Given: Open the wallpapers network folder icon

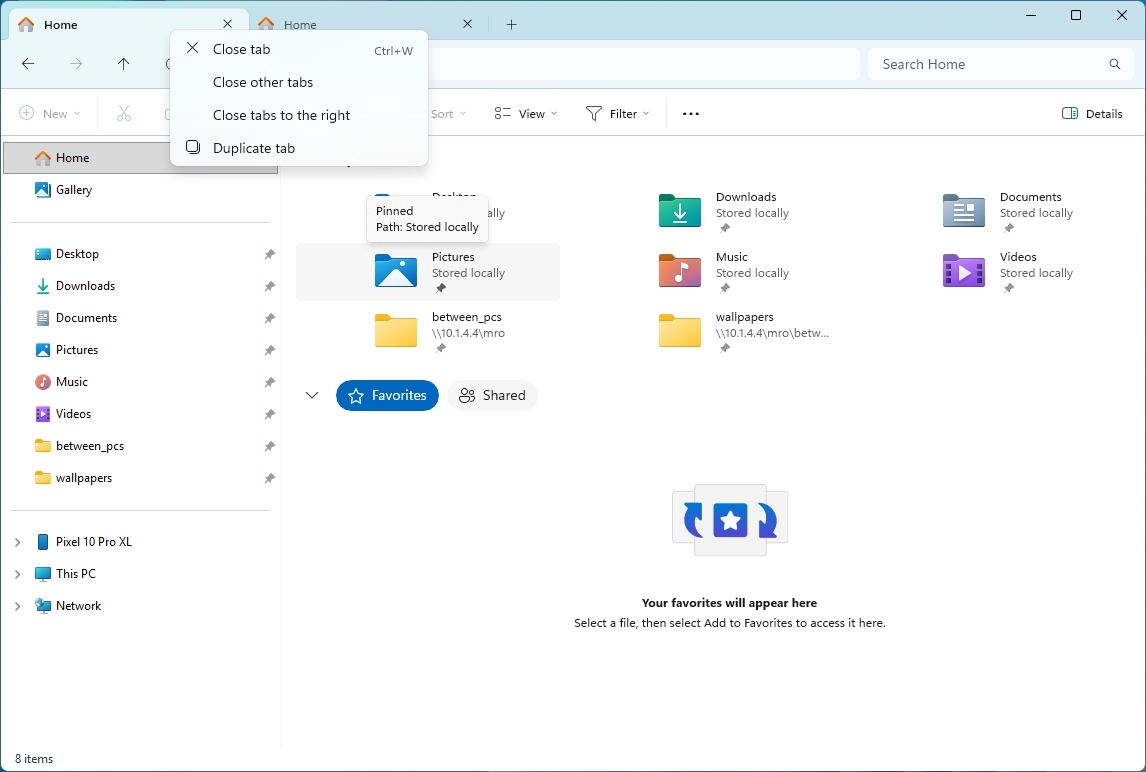Looking at the screenshot, I should pos(680,330).
